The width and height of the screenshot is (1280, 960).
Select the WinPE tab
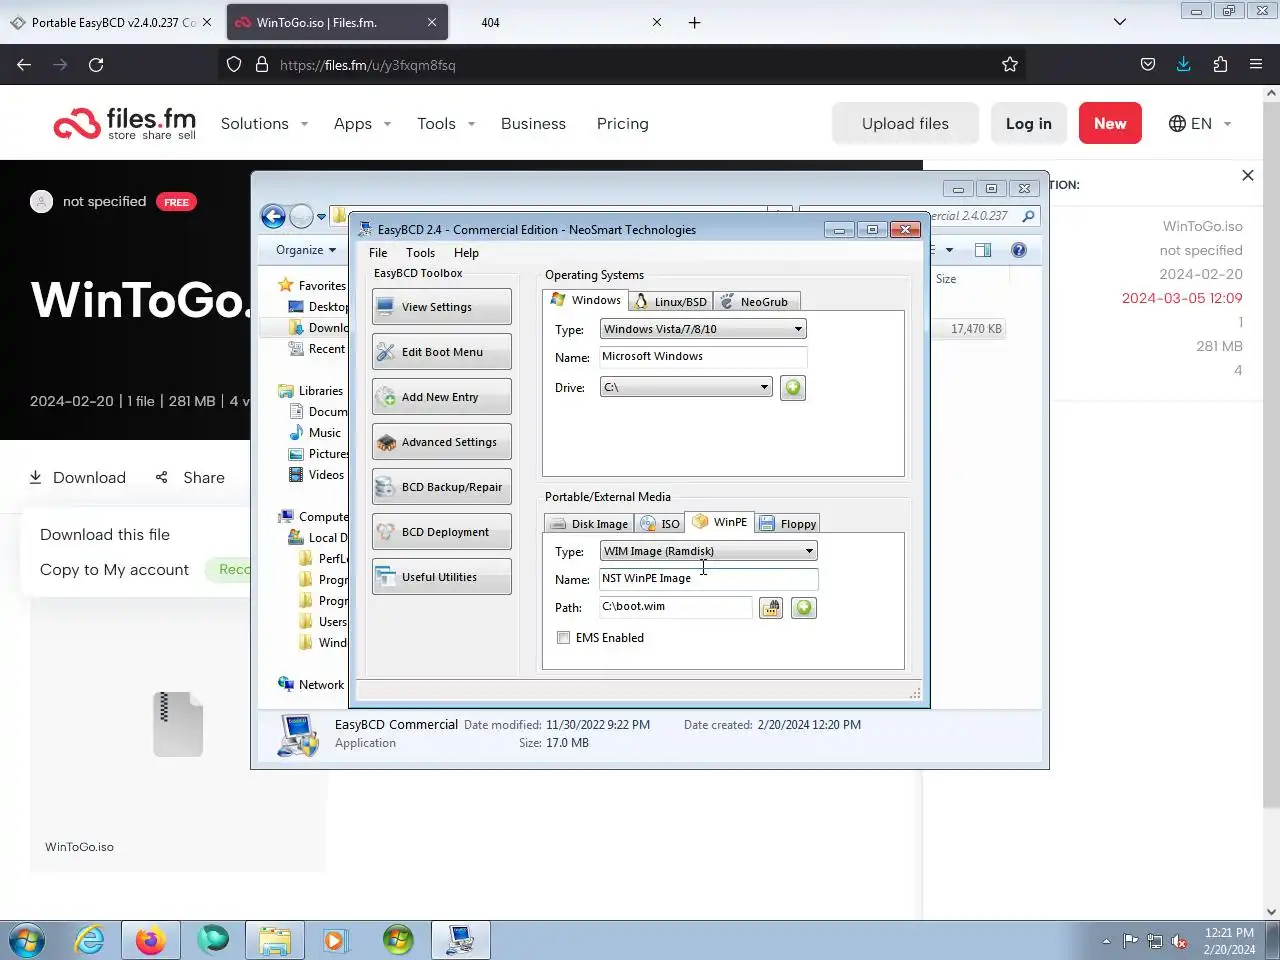(720, 522)
